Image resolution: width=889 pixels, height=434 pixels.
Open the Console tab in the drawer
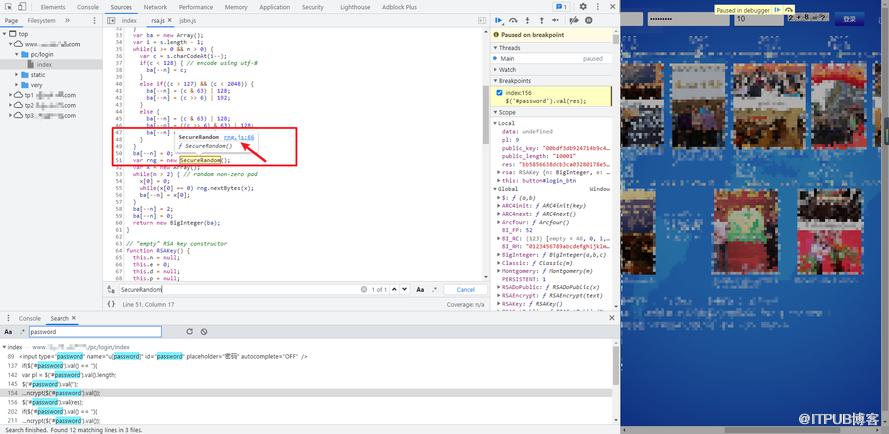click(29, 318)
